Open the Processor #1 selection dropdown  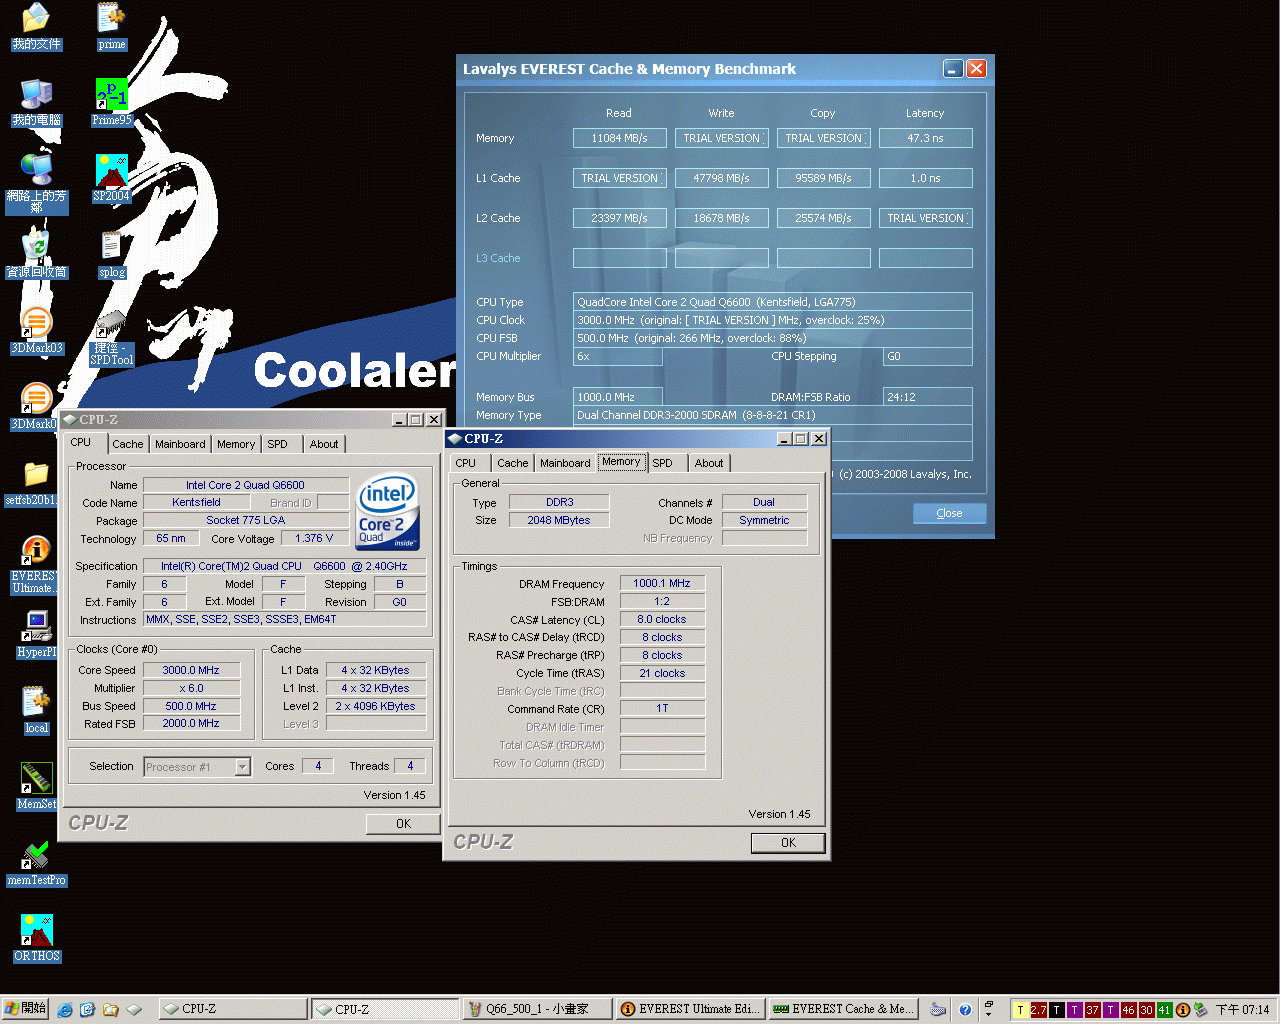(197, 767)
